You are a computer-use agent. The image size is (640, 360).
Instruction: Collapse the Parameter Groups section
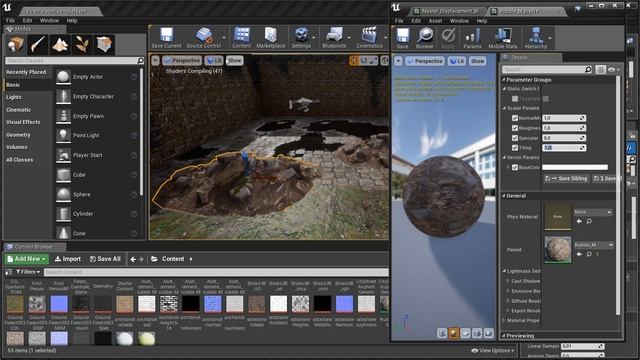click(x=504, y=80)
